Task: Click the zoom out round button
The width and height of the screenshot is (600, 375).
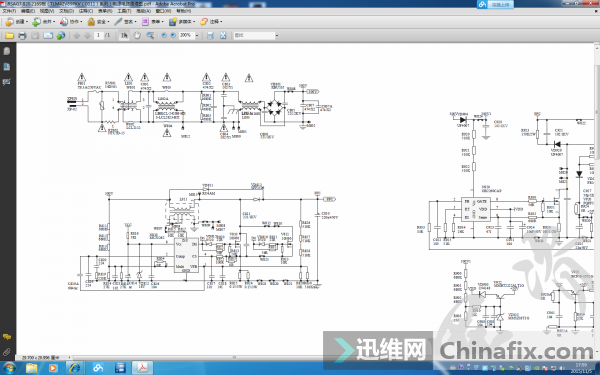Action: click(x=164, y=35)
